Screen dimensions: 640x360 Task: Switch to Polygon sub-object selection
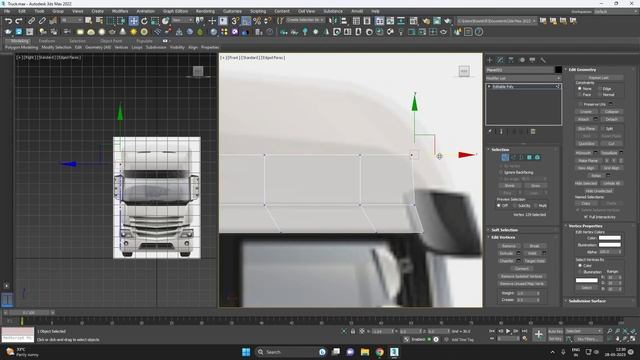tap(529, 157)
